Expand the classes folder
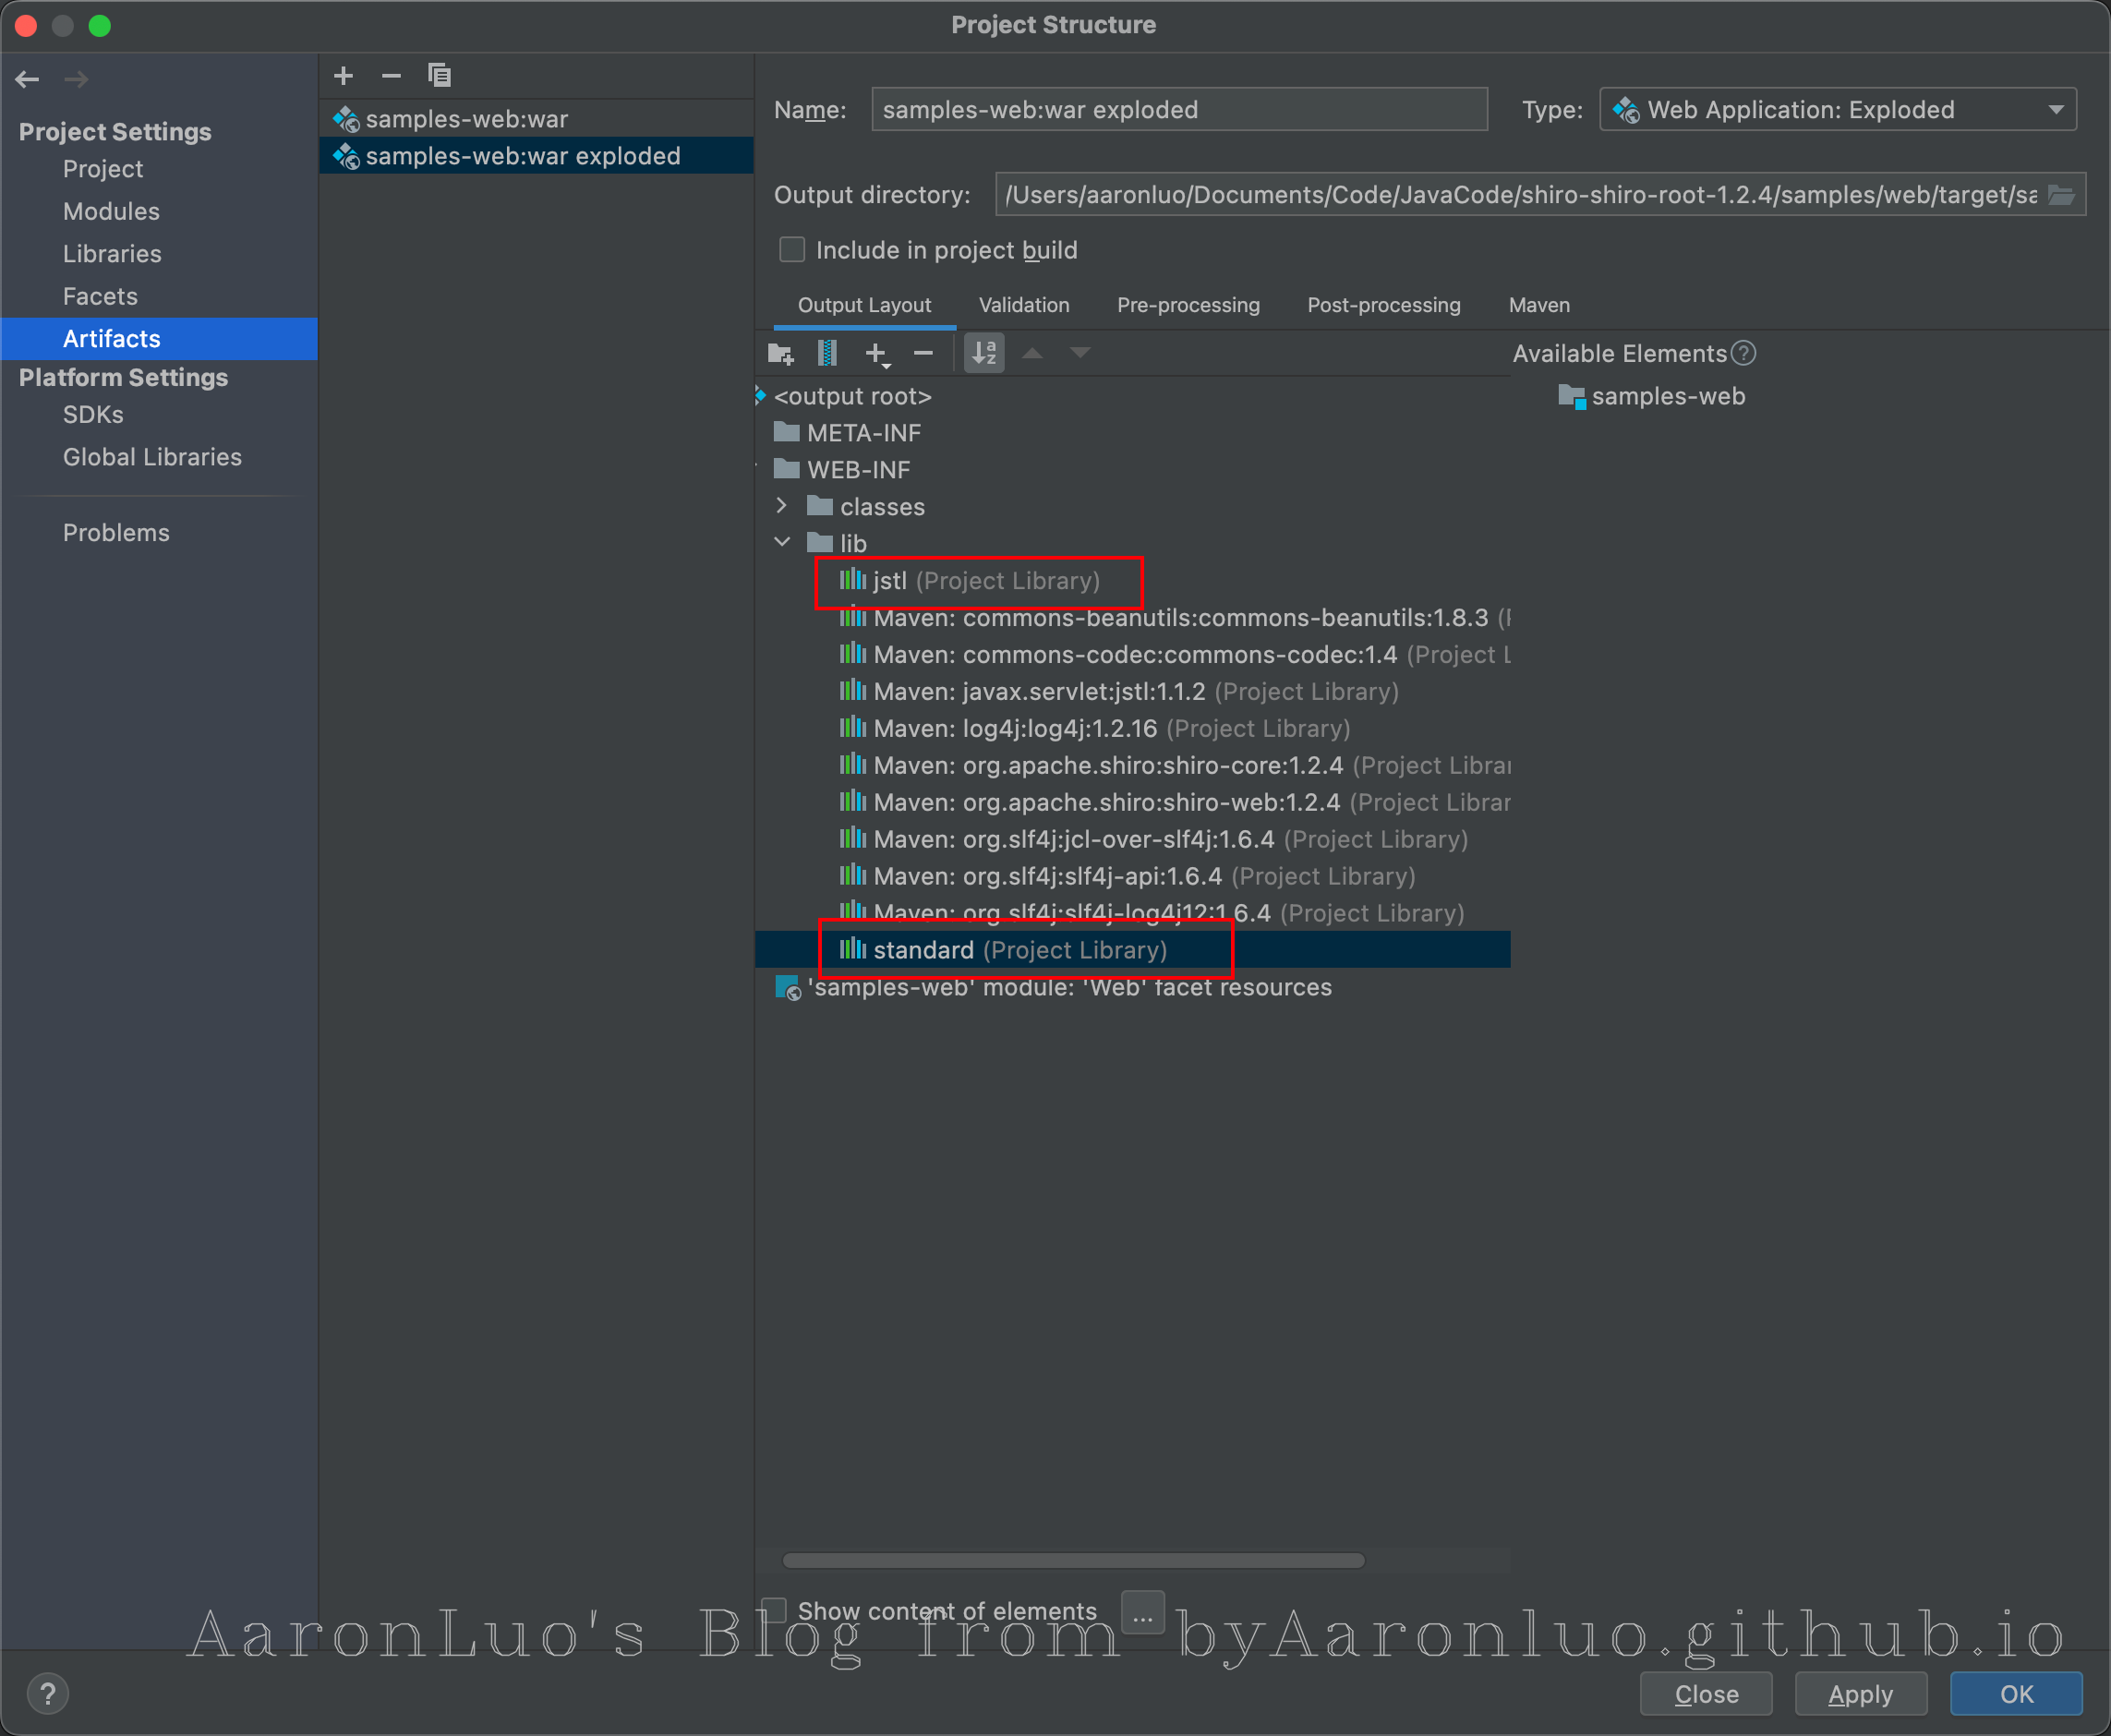The image size is (2111, 1736). coord(782,506)
